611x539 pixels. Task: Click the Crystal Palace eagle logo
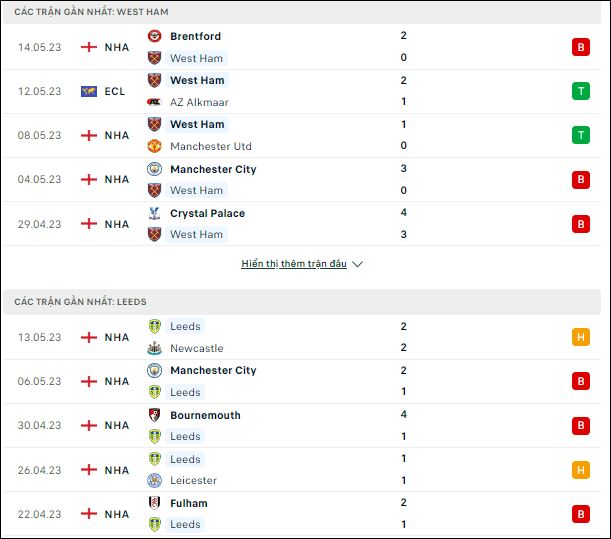(154, 213)
